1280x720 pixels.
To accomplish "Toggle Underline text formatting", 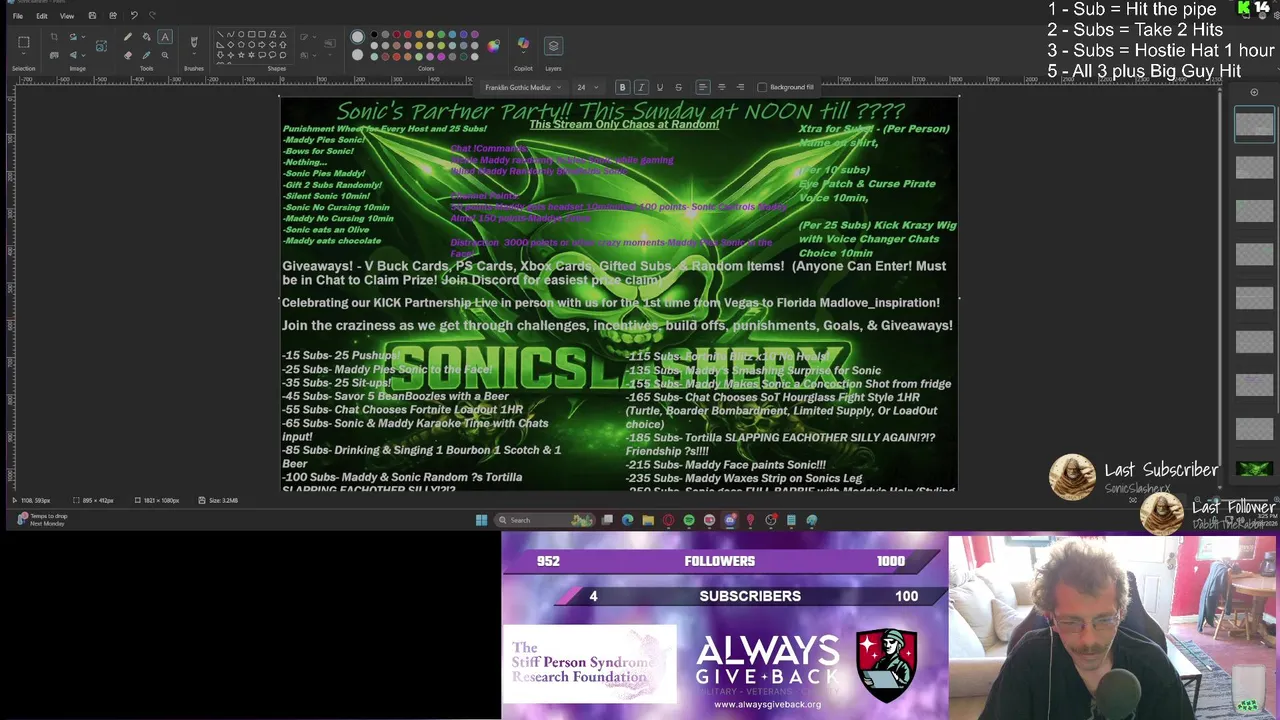I will point(659,87).
